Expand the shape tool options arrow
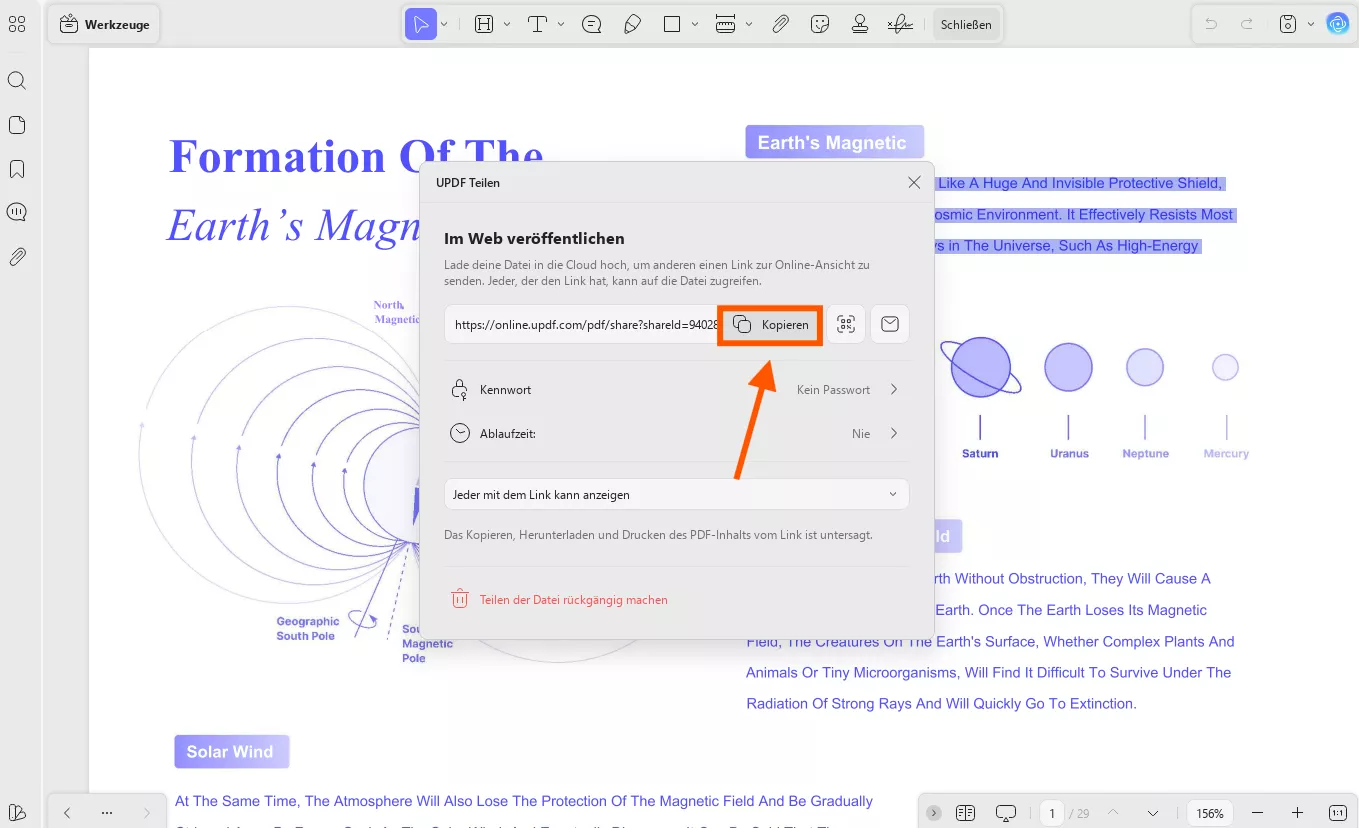 click(695, 24)
